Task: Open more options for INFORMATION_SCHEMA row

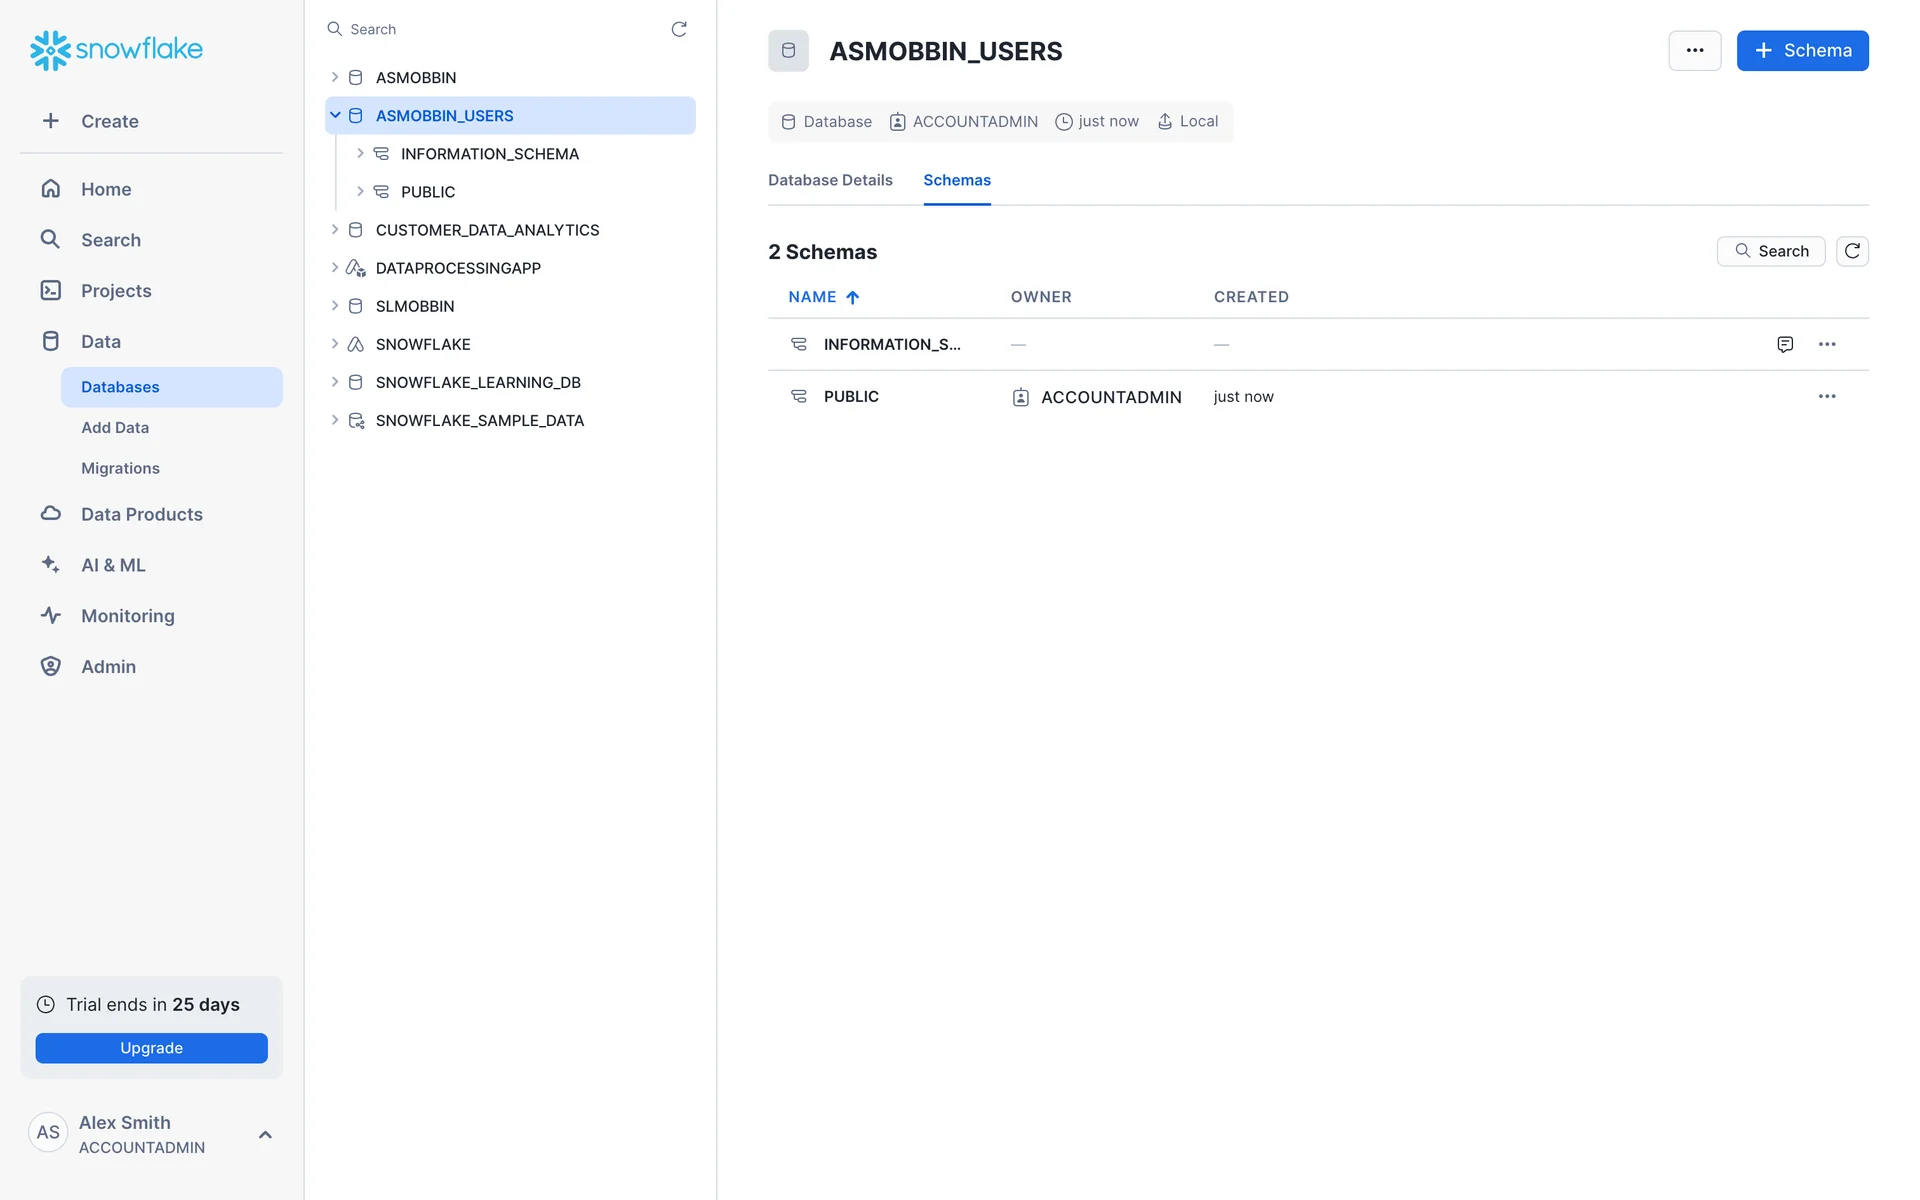Action: point(1827,344)
